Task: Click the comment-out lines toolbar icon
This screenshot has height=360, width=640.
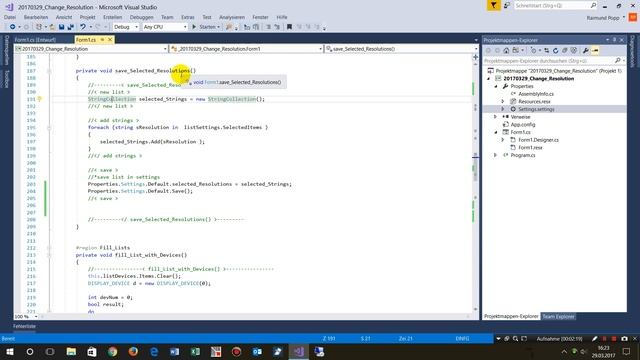Action: pyautogui.click(x=268, y=27)
